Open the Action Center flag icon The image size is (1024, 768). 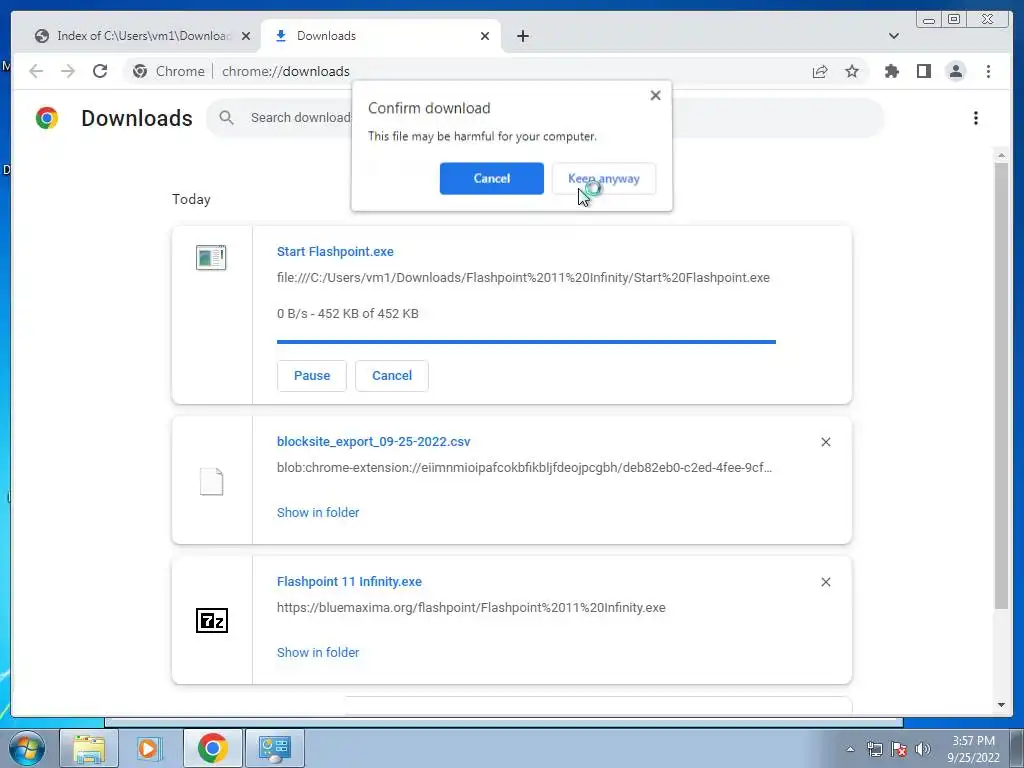tap(899, 749)
